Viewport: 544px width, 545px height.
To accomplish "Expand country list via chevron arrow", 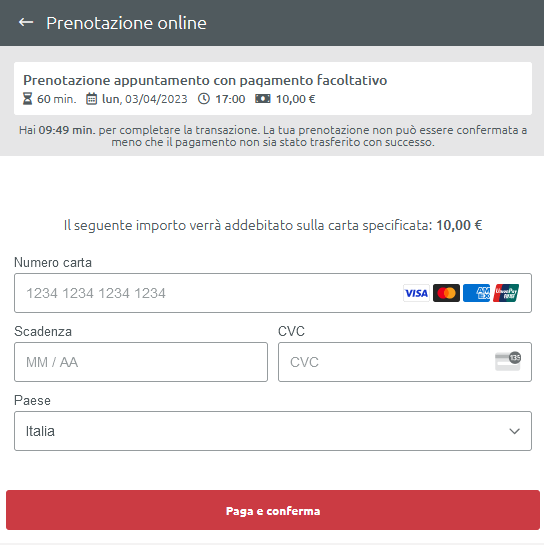I will pos(514,431).
